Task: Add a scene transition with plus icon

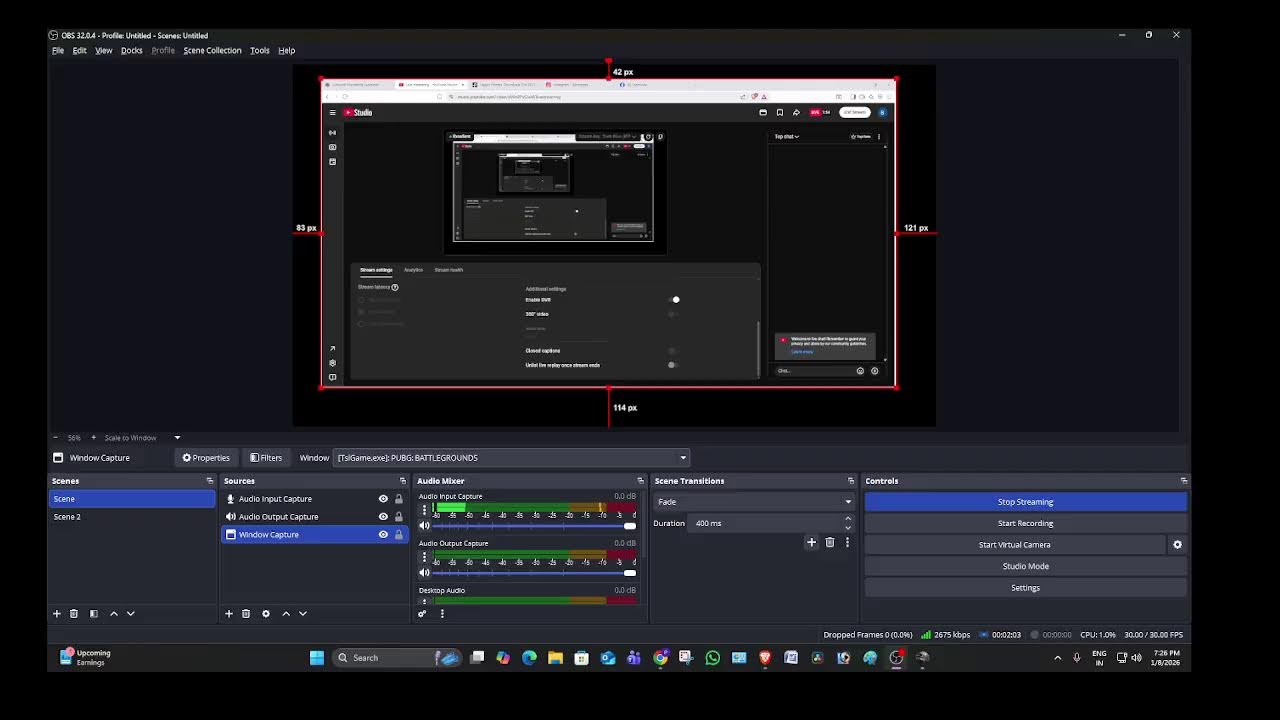Action: 812,542
